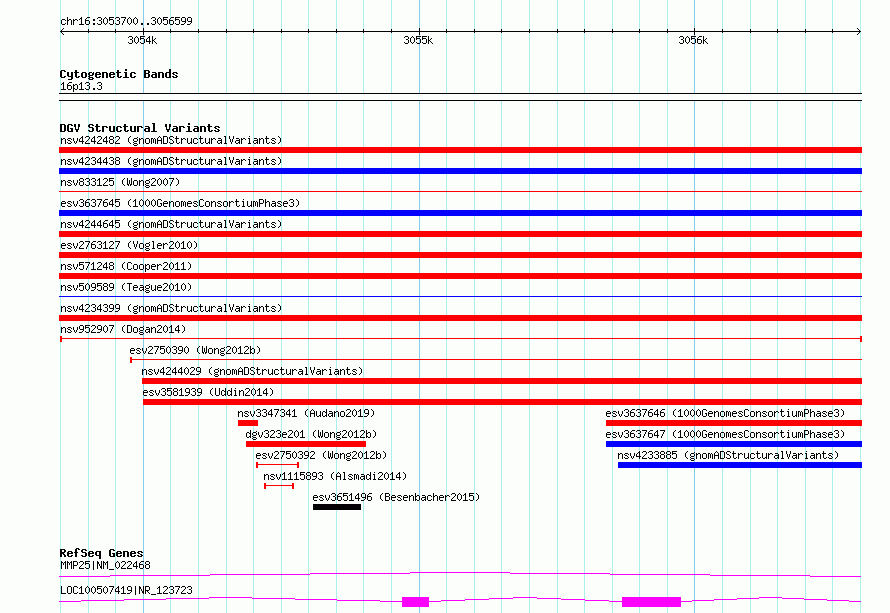Select the red bar of nsv4244029
The width and height of the screenshot is (890, 613).
point(502,381)
